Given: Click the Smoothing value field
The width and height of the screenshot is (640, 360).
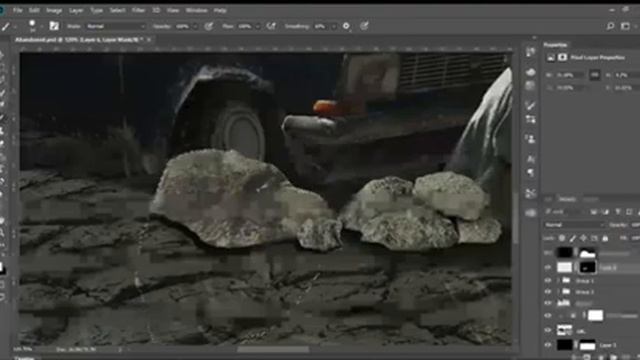Looking at the screenshot, I should point(320,26).
